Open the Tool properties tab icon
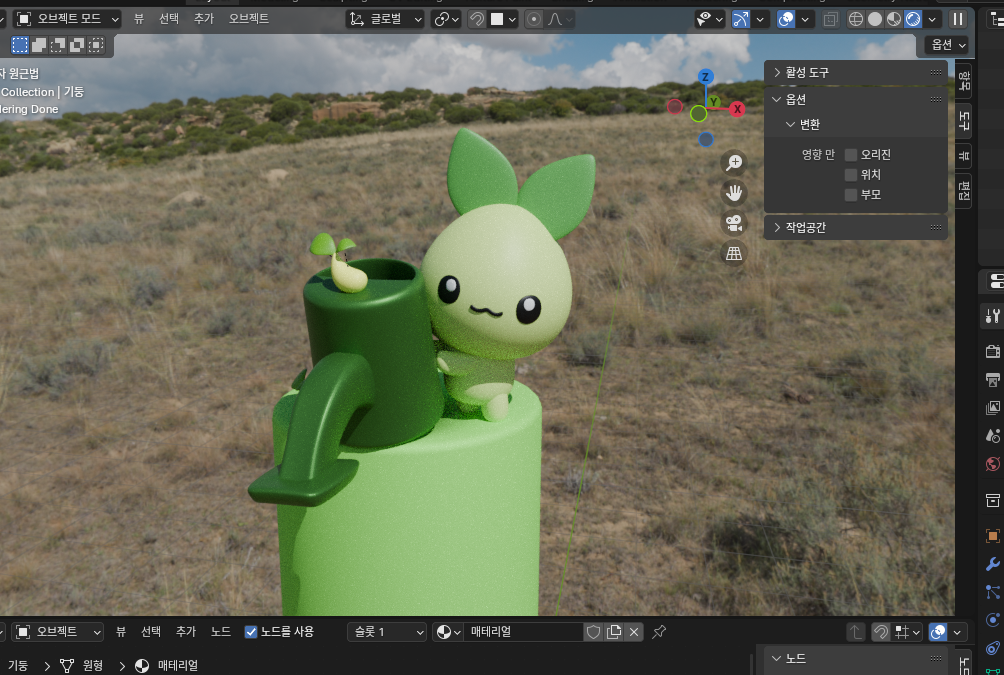1004x675 pixels. pyautogui.click(x=992, y=316)
